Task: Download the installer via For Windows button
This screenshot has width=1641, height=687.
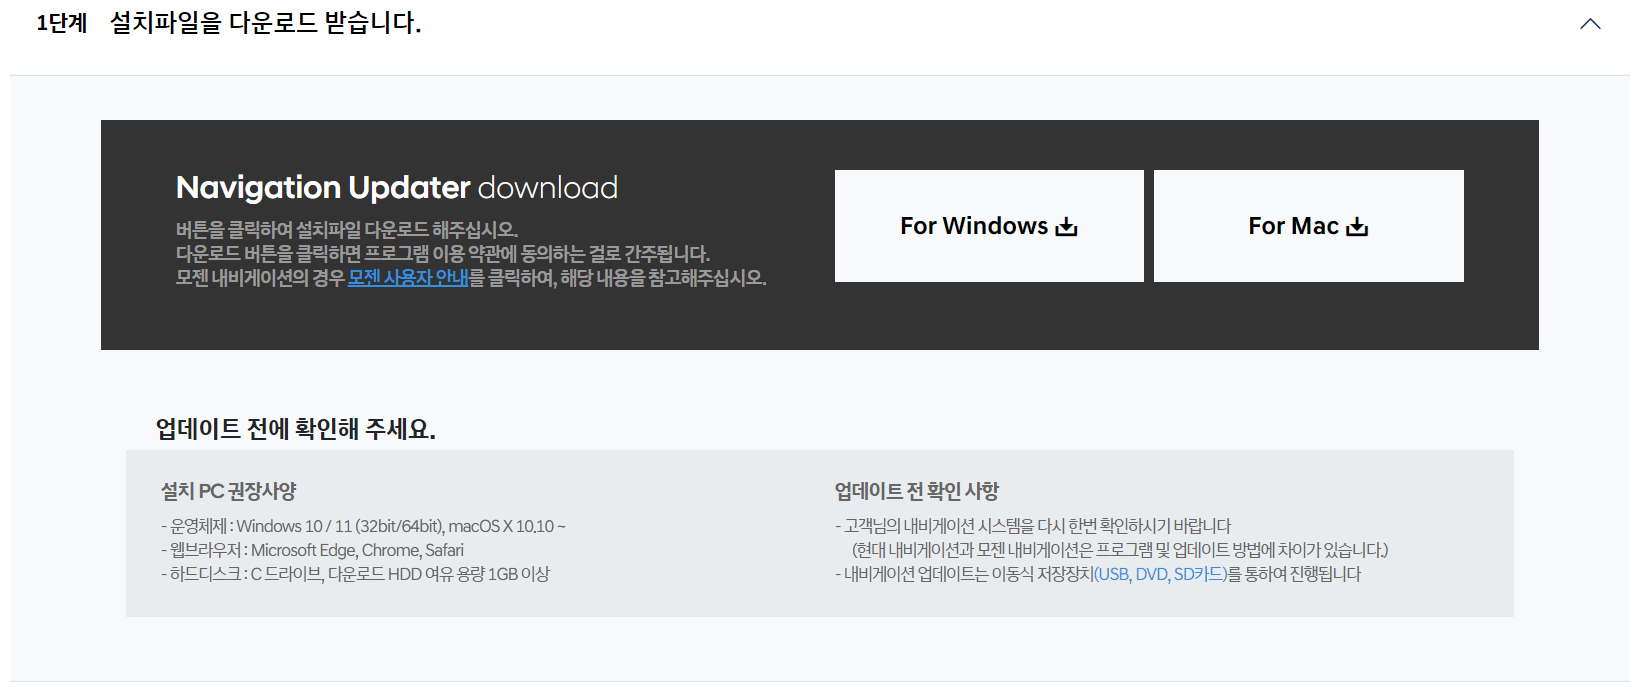Action: pyautogui.click(x=989, y=226)
